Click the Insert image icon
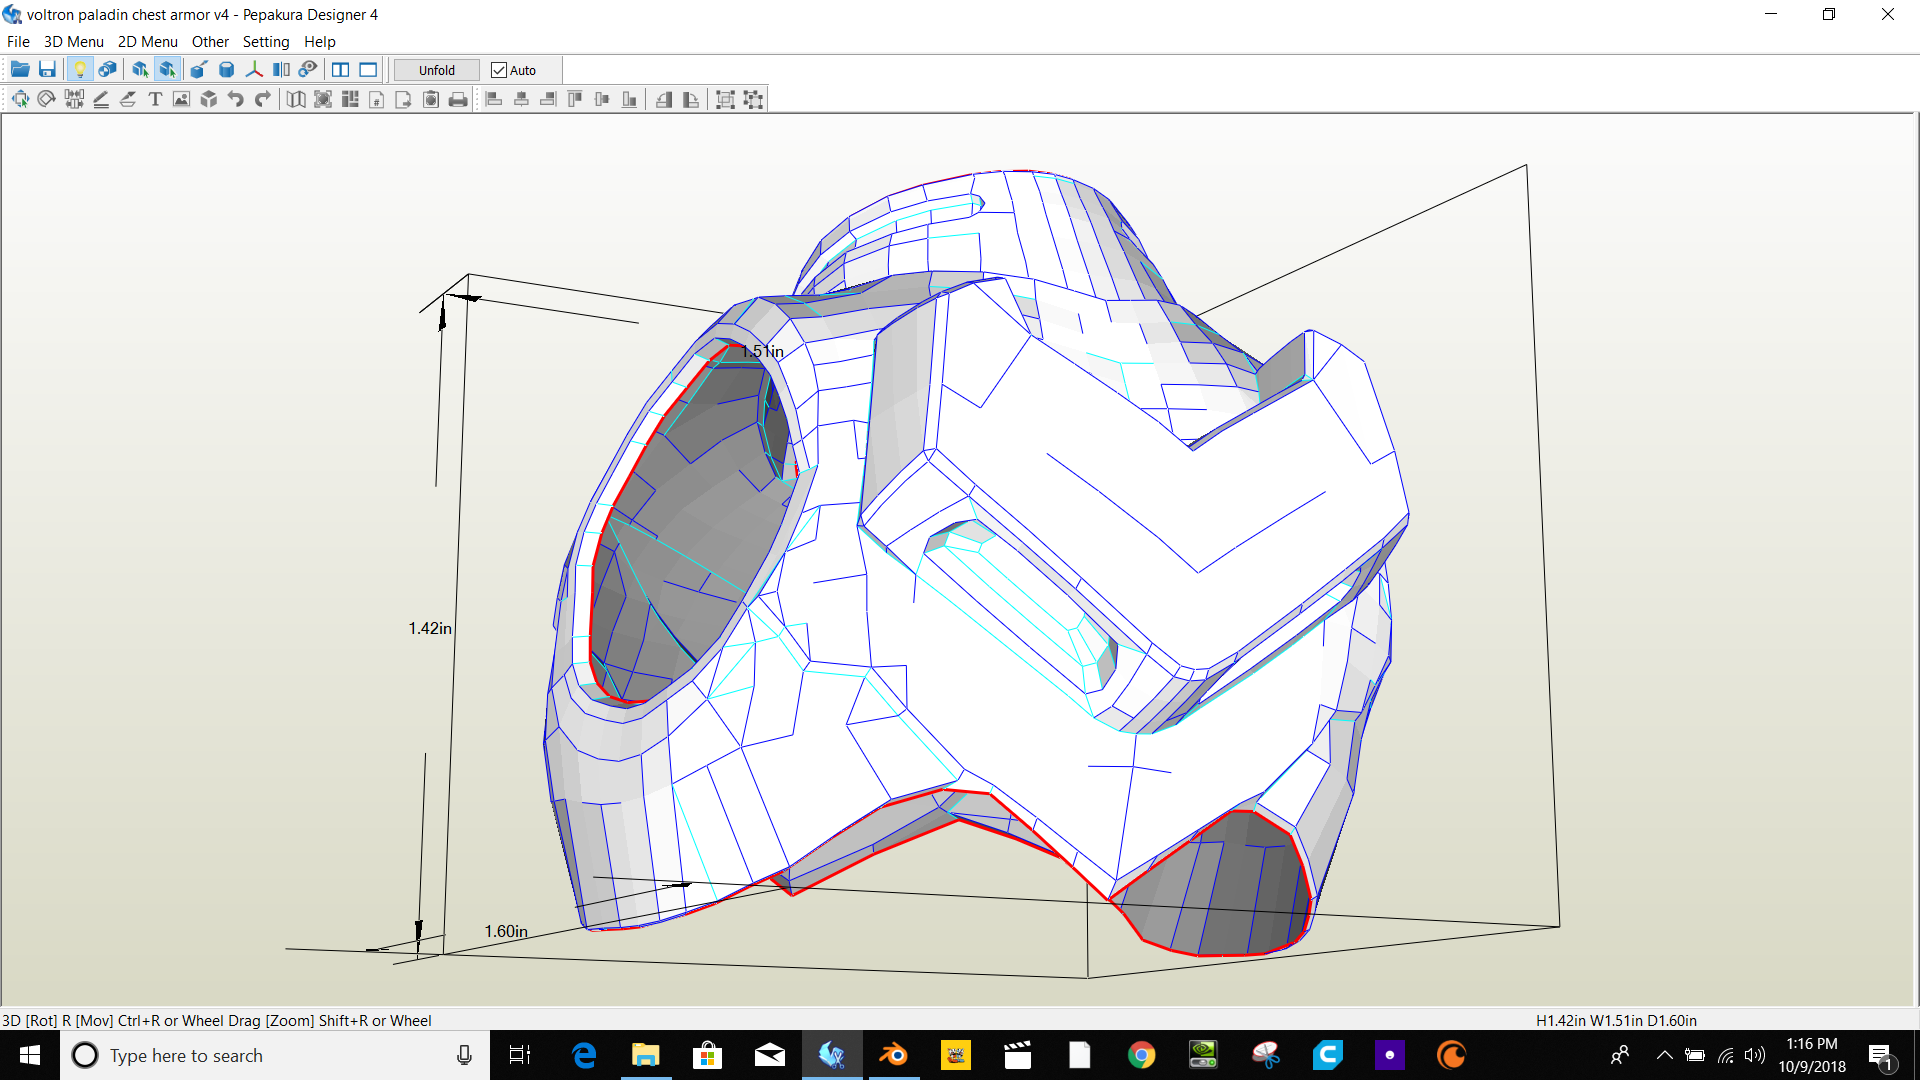The width and height of the screenshot is (1920, 1080). (x=181, y=99)
